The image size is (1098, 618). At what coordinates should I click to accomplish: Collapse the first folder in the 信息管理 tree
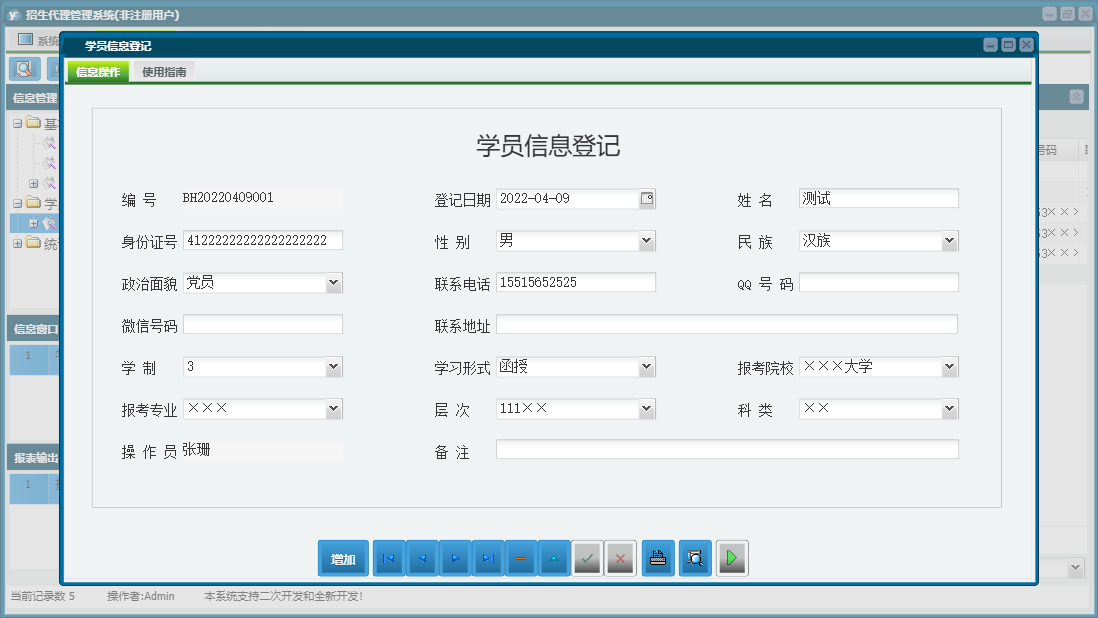(x=18, y=123)
